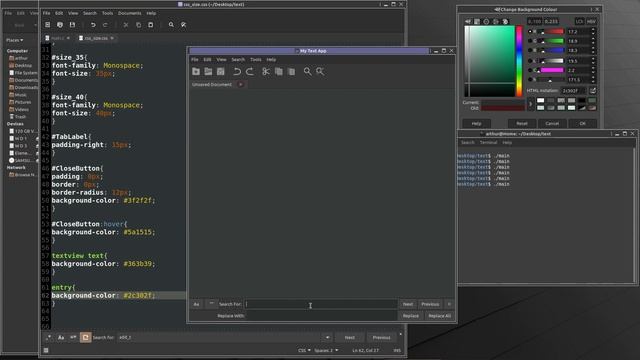
Task: Click open file icon in css editor toolbar
Action: [60, 25]
